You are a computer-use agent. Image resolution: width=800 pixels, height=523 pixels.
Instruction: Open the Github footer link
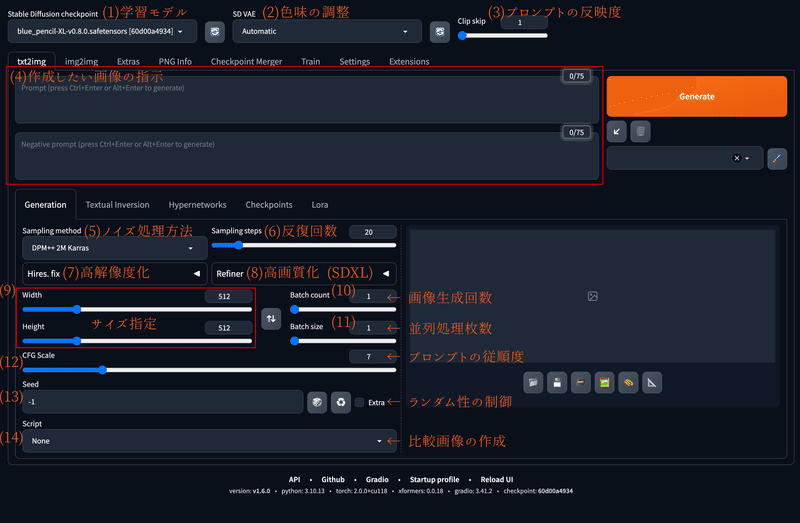coord(333,480)
